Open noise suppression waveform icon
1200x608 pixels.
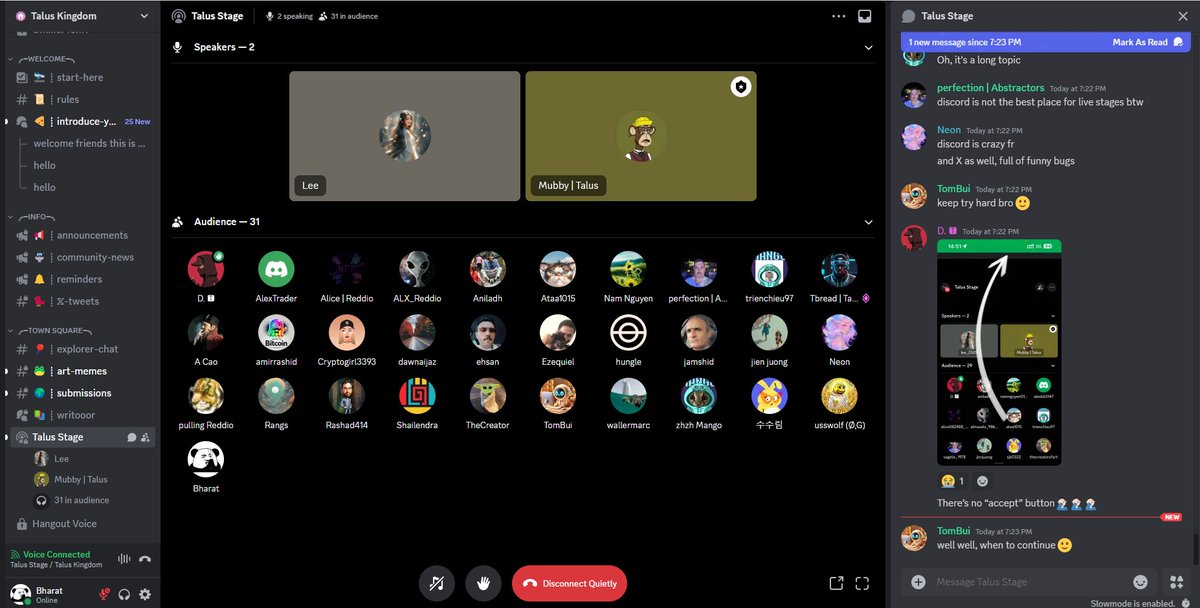tap(125, 559)
